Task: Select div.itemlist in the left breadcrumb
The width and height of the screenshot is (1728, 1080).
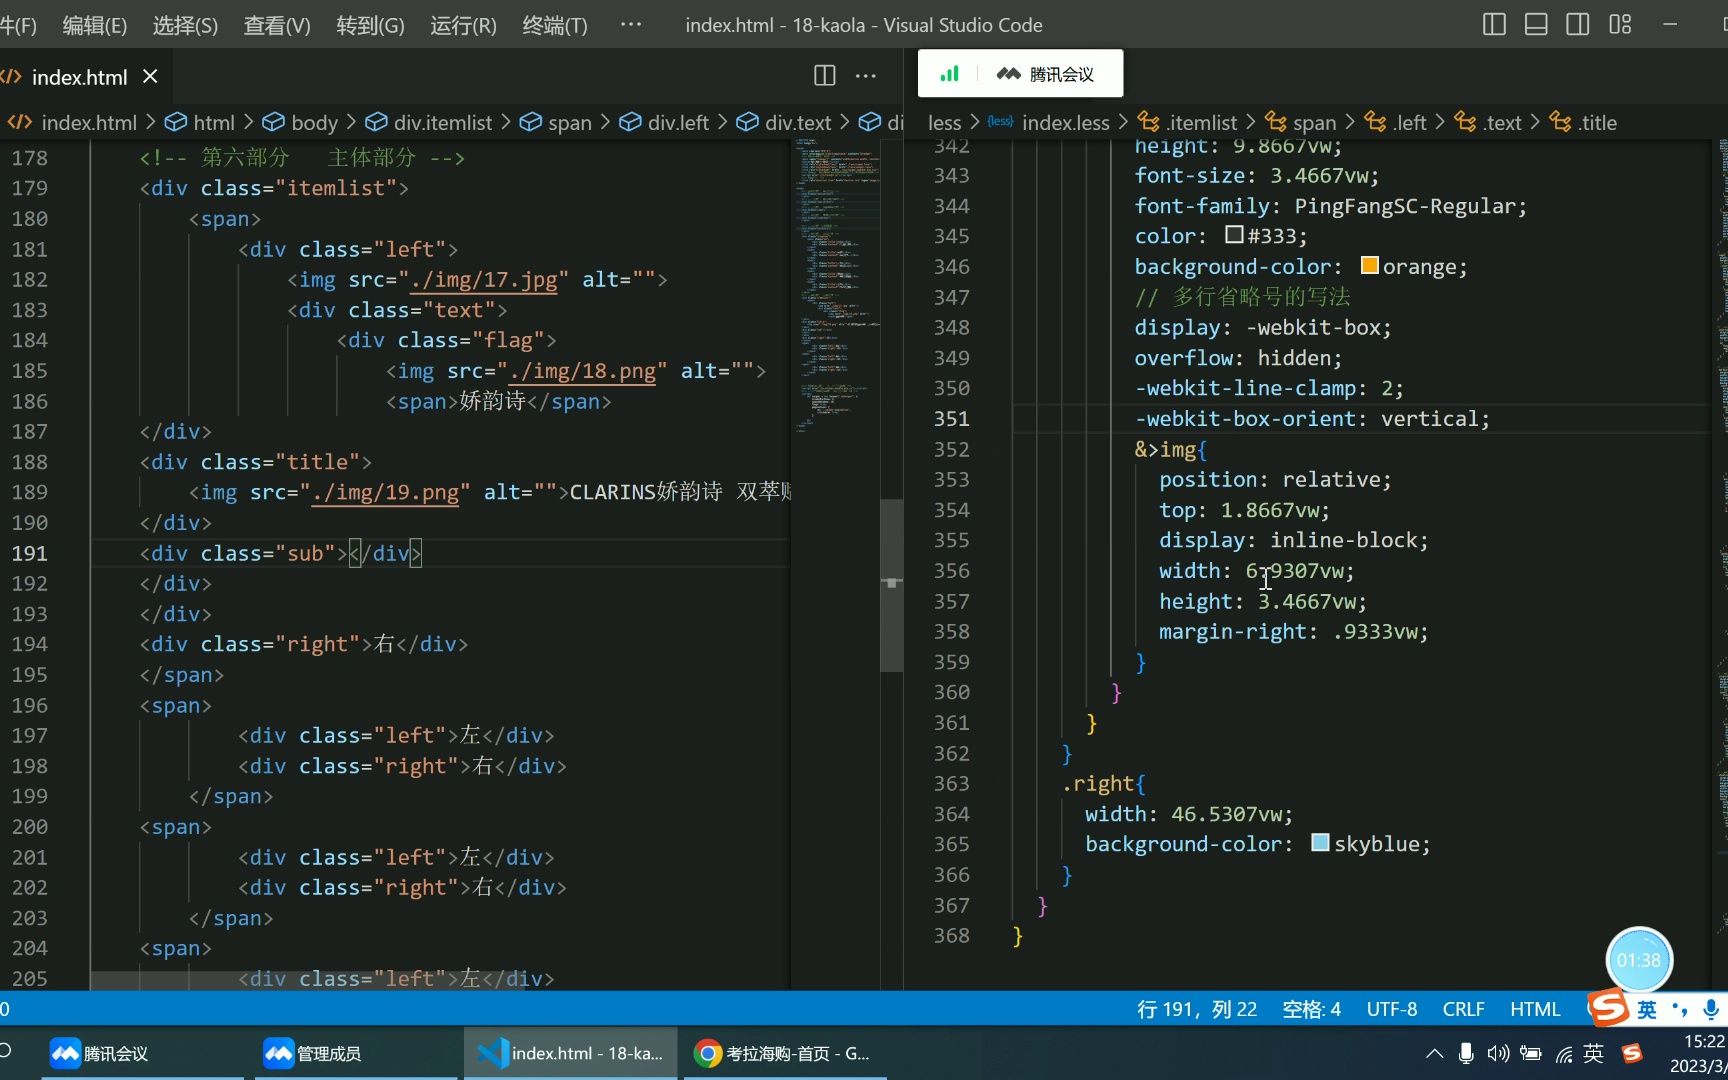Action: click(442, 123)
